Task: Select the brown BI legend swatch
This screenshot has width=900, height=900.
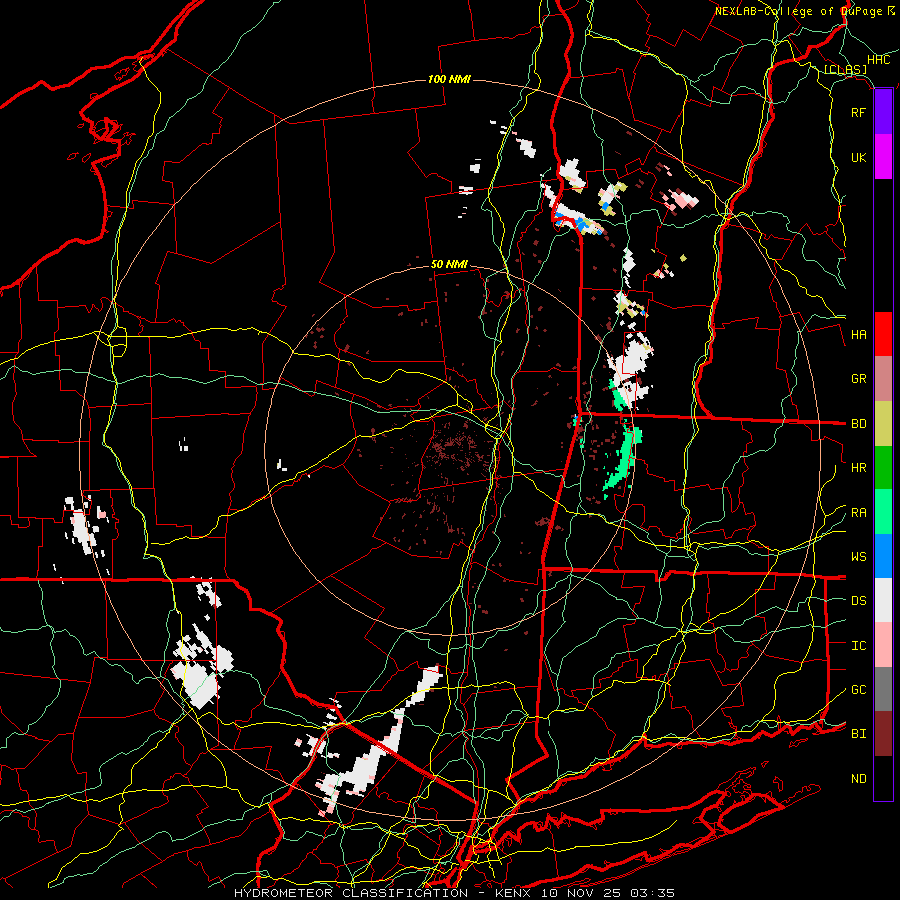Action: pyautogui.click(x=883, y=734)
